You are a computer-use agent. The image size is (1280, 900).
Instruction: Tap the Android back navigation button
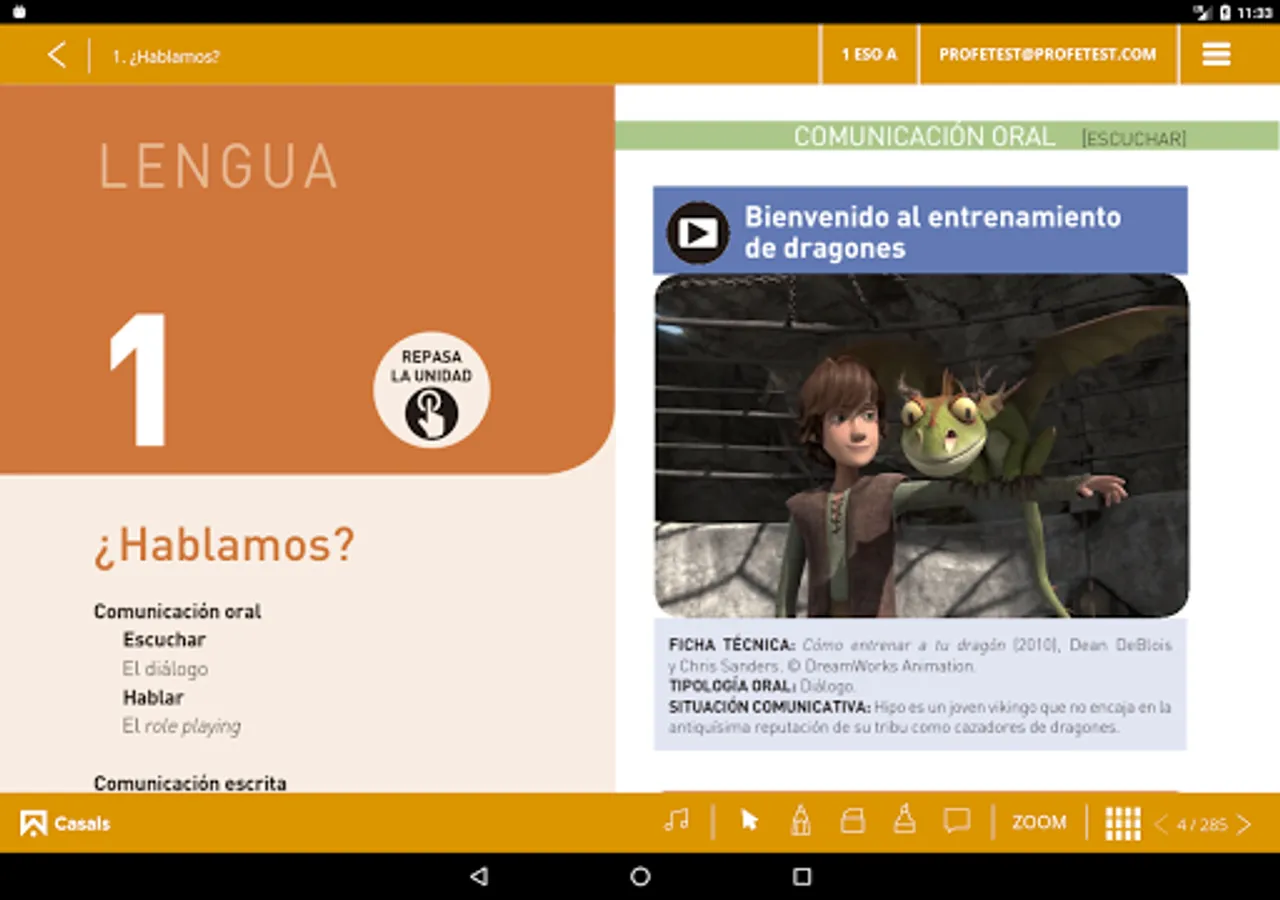(x=479, y=876)
